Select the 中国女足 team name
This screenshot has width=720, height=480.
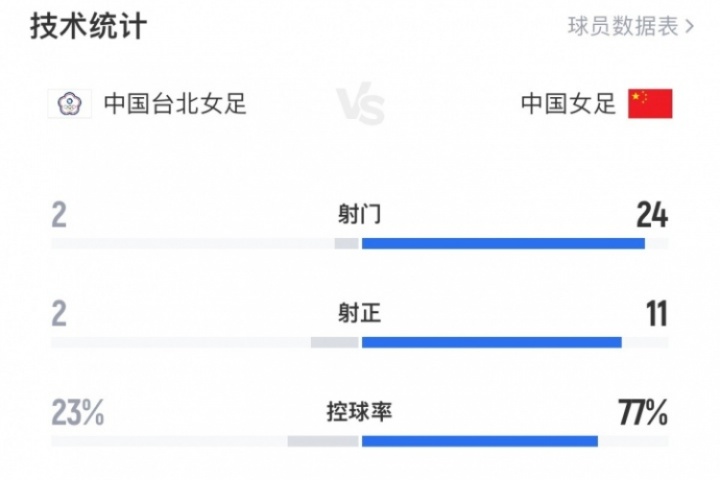click(x=568, y=104)
